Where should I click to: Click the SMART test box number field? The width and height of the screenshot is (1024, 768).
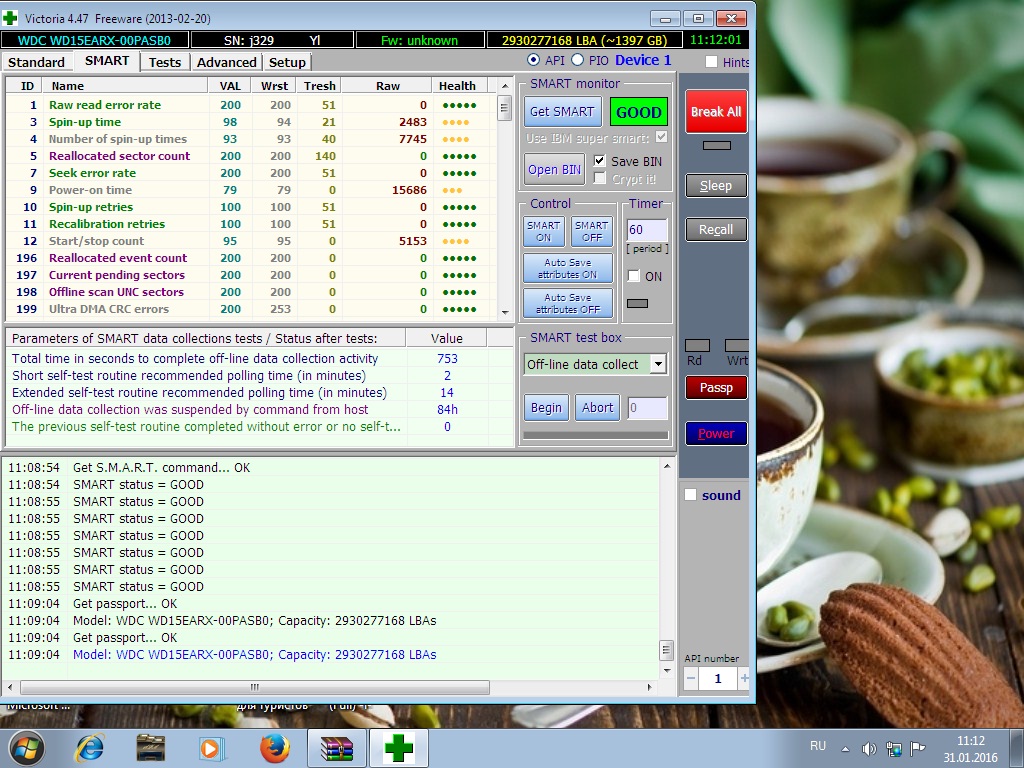[647, 408]
